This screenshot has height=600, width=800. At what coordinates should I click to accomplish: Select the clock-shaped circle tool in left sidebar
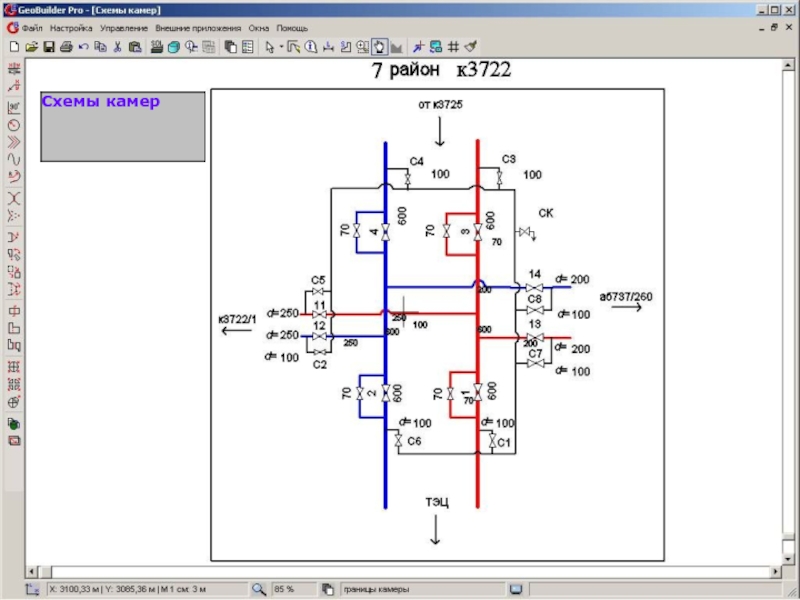(x=14, y=125)
